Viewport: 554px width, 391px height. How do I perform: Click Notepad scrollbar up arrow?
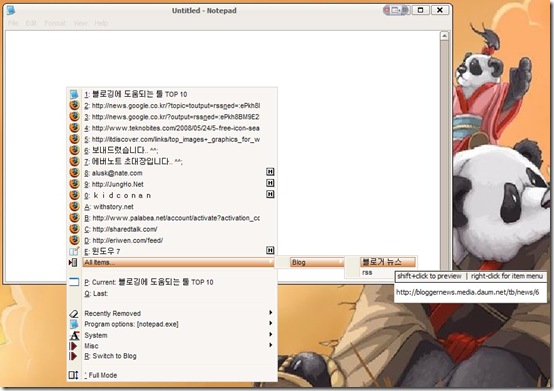pyautogui.click(x=444, y=36)
